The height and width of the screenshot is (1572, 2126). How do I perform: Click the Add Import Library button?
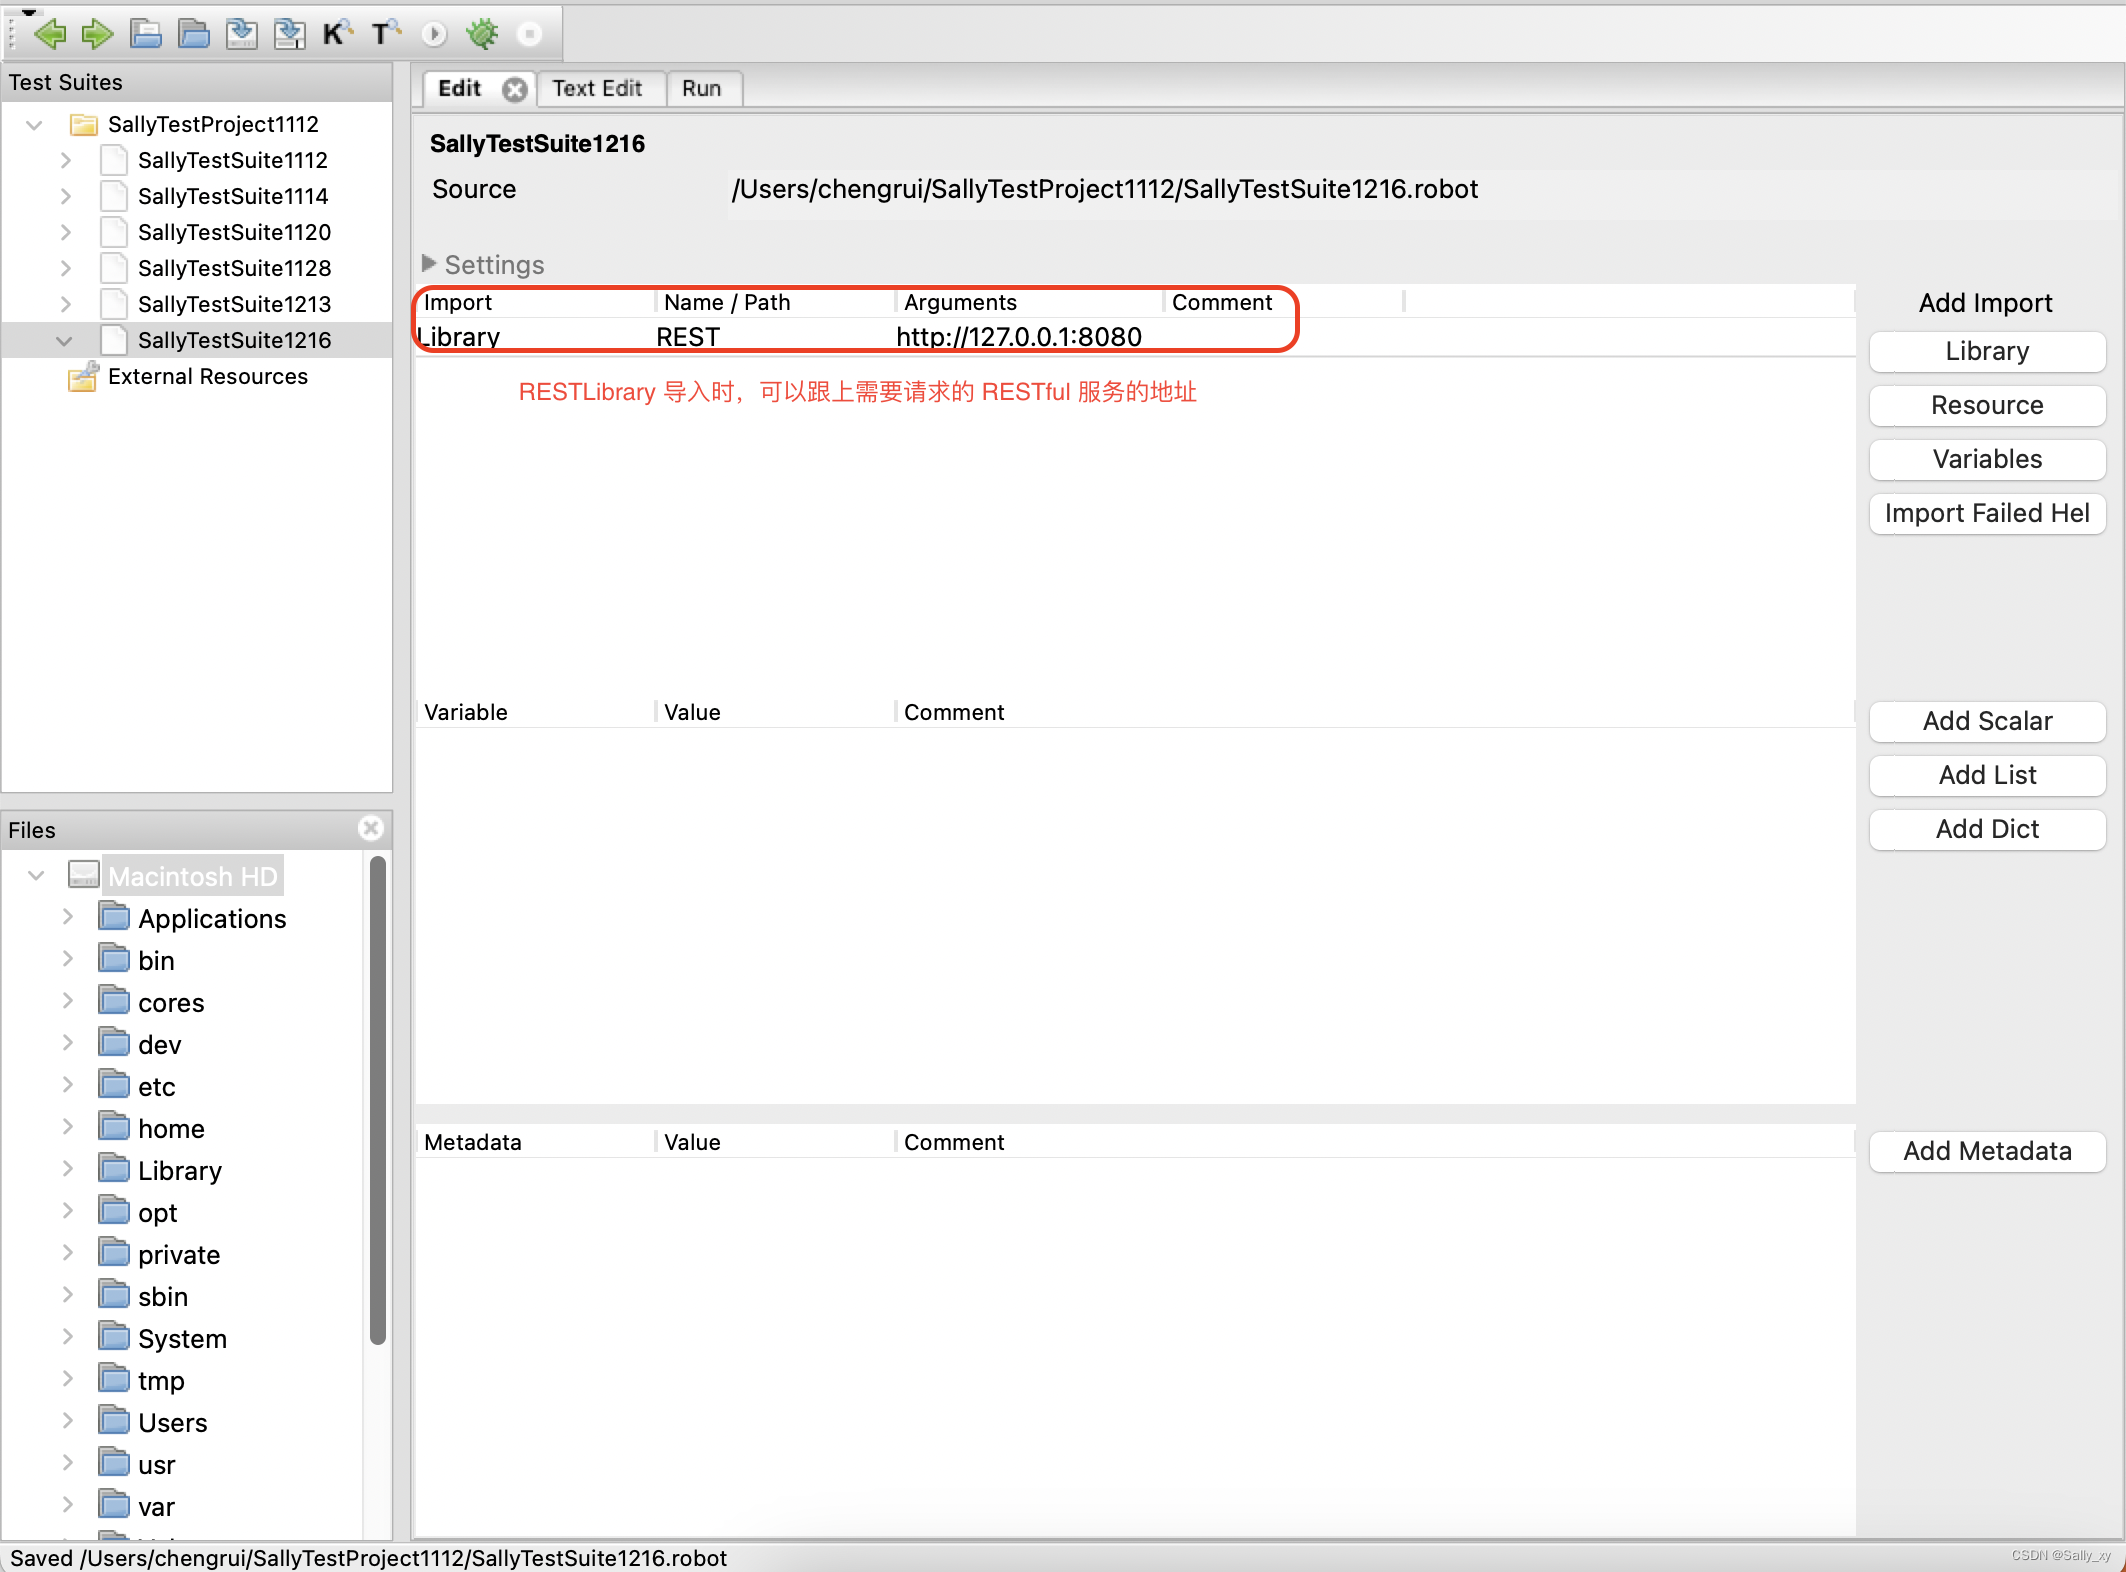1987,351
